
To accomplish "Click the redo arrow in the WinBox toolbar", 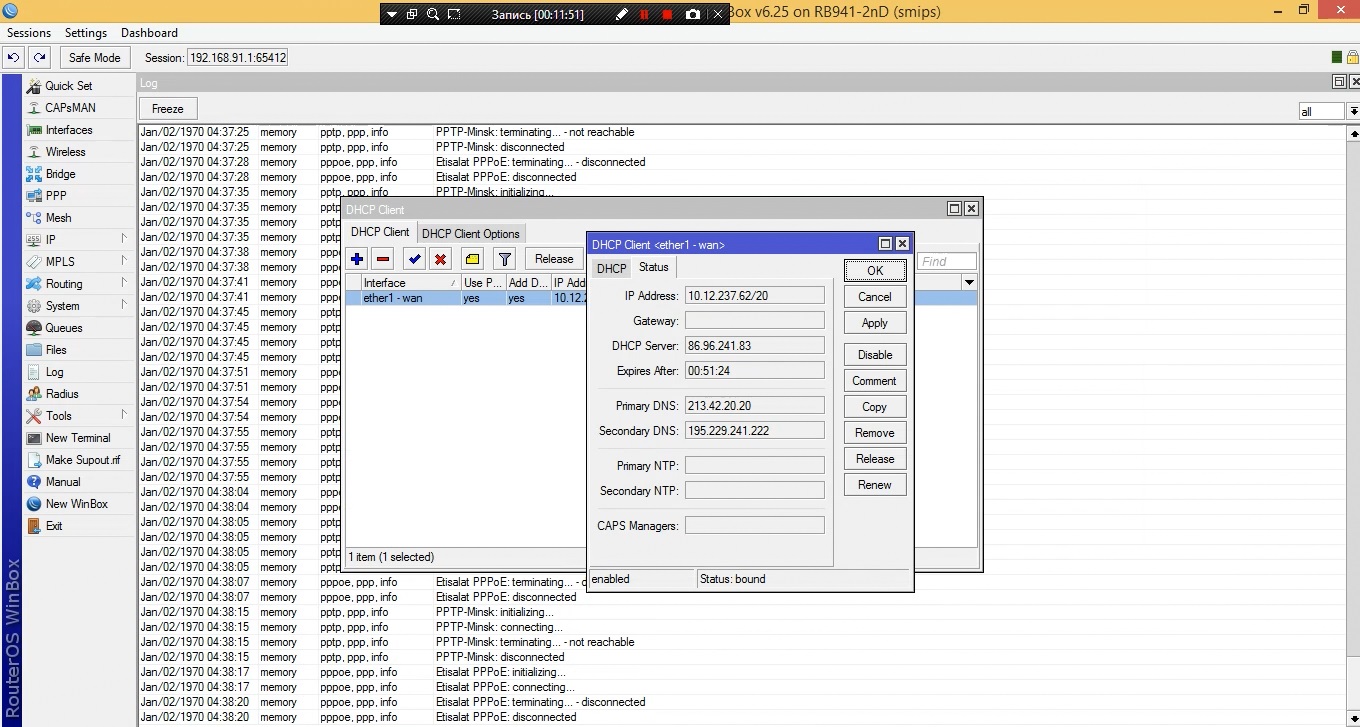I will 39,58.
